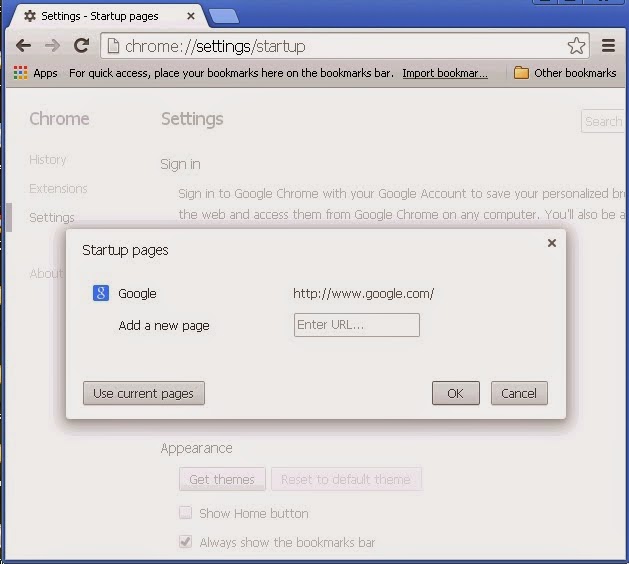
Task: Click the Sign in section heading
Action: [x=180, y=164]
